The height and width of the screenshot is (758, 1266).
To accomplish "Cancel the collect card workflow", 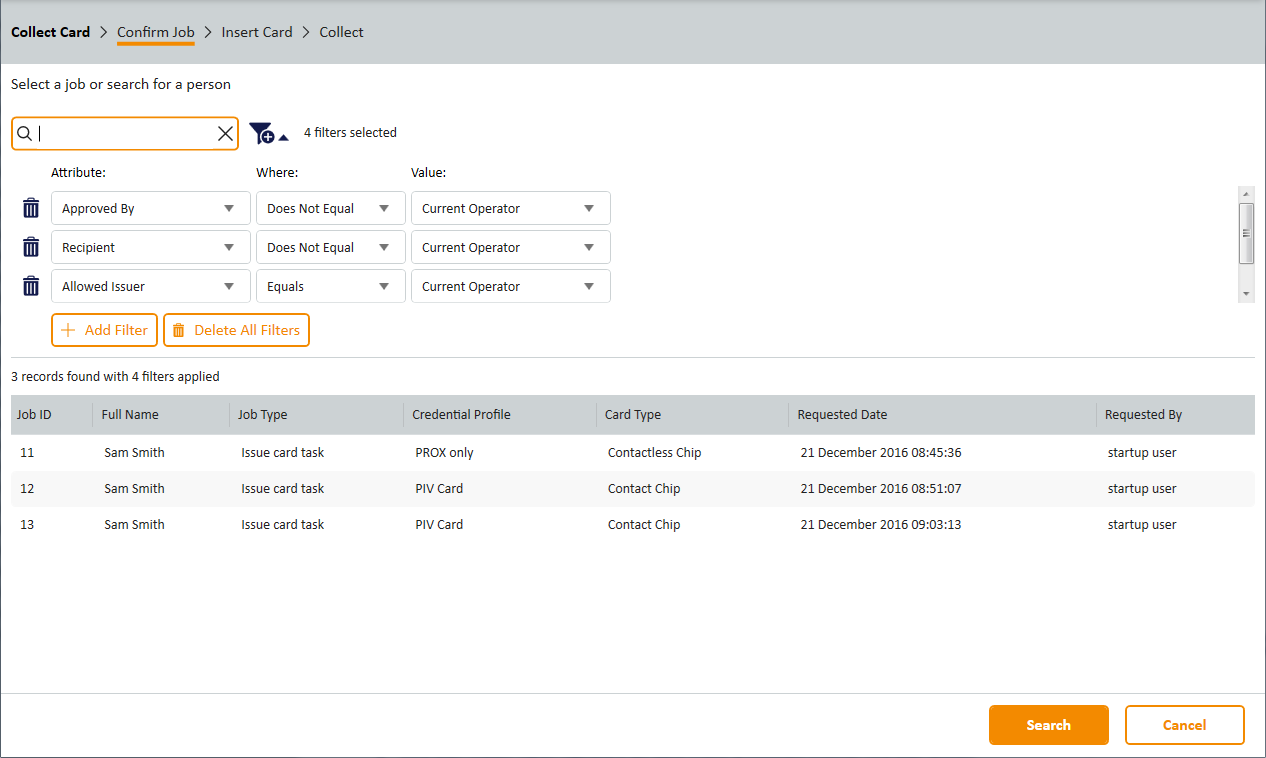I will click(x=1184, y=725).
